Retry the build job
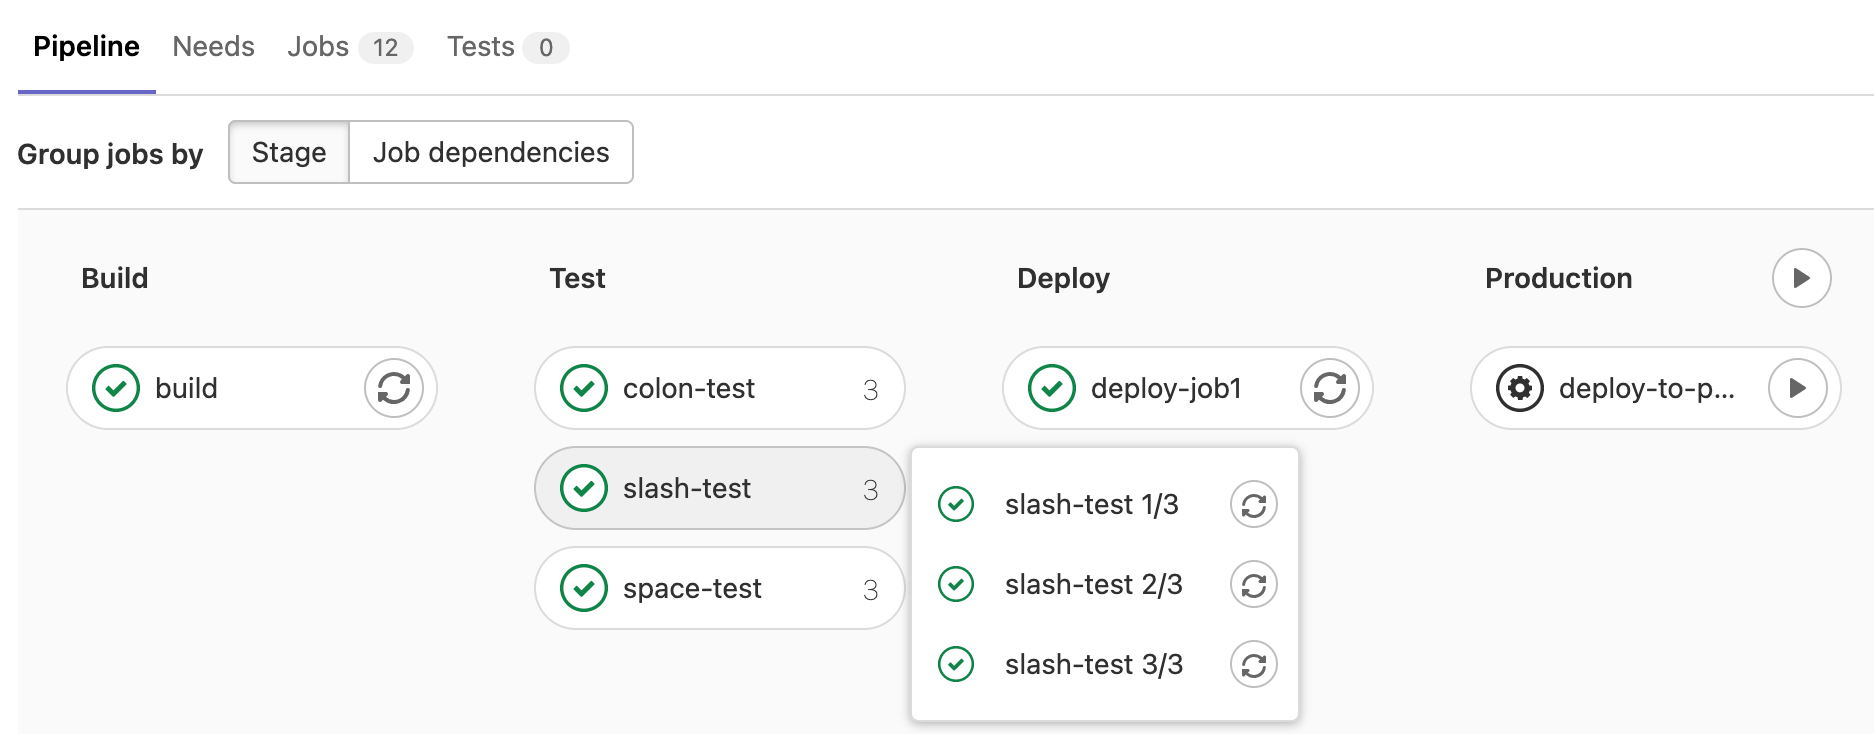 (x=393, y=388)
